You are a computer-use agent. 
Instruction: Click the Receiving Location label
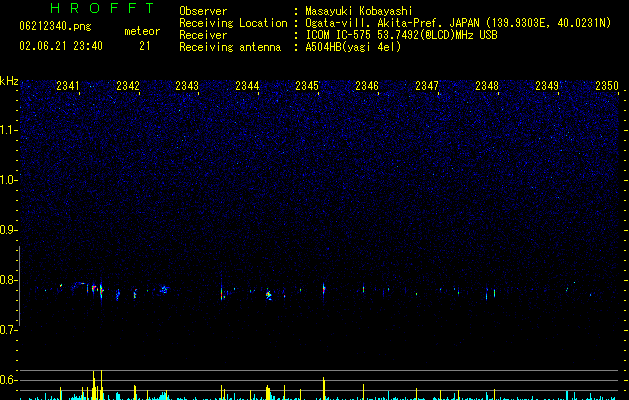233,23
